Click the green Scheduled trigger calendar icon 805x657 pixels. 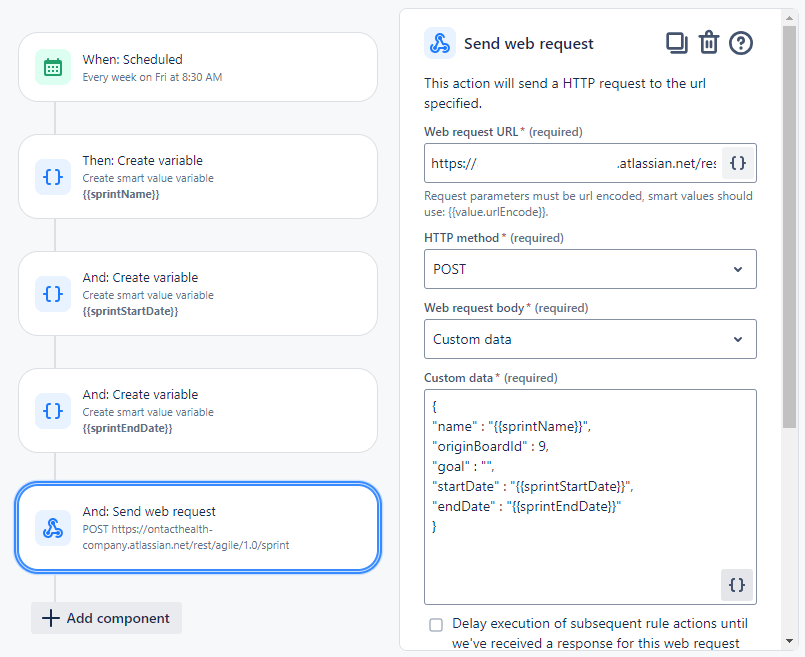[53, 67]
